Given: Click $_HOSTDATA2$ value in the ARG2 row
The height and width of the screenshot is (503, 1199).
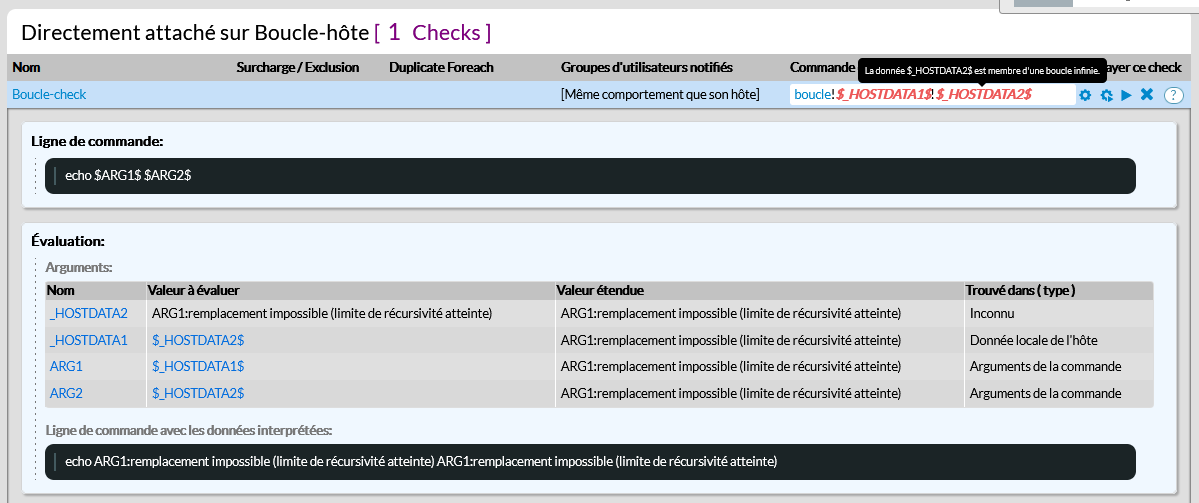Looking at the screenshot, I should (198, 393).
